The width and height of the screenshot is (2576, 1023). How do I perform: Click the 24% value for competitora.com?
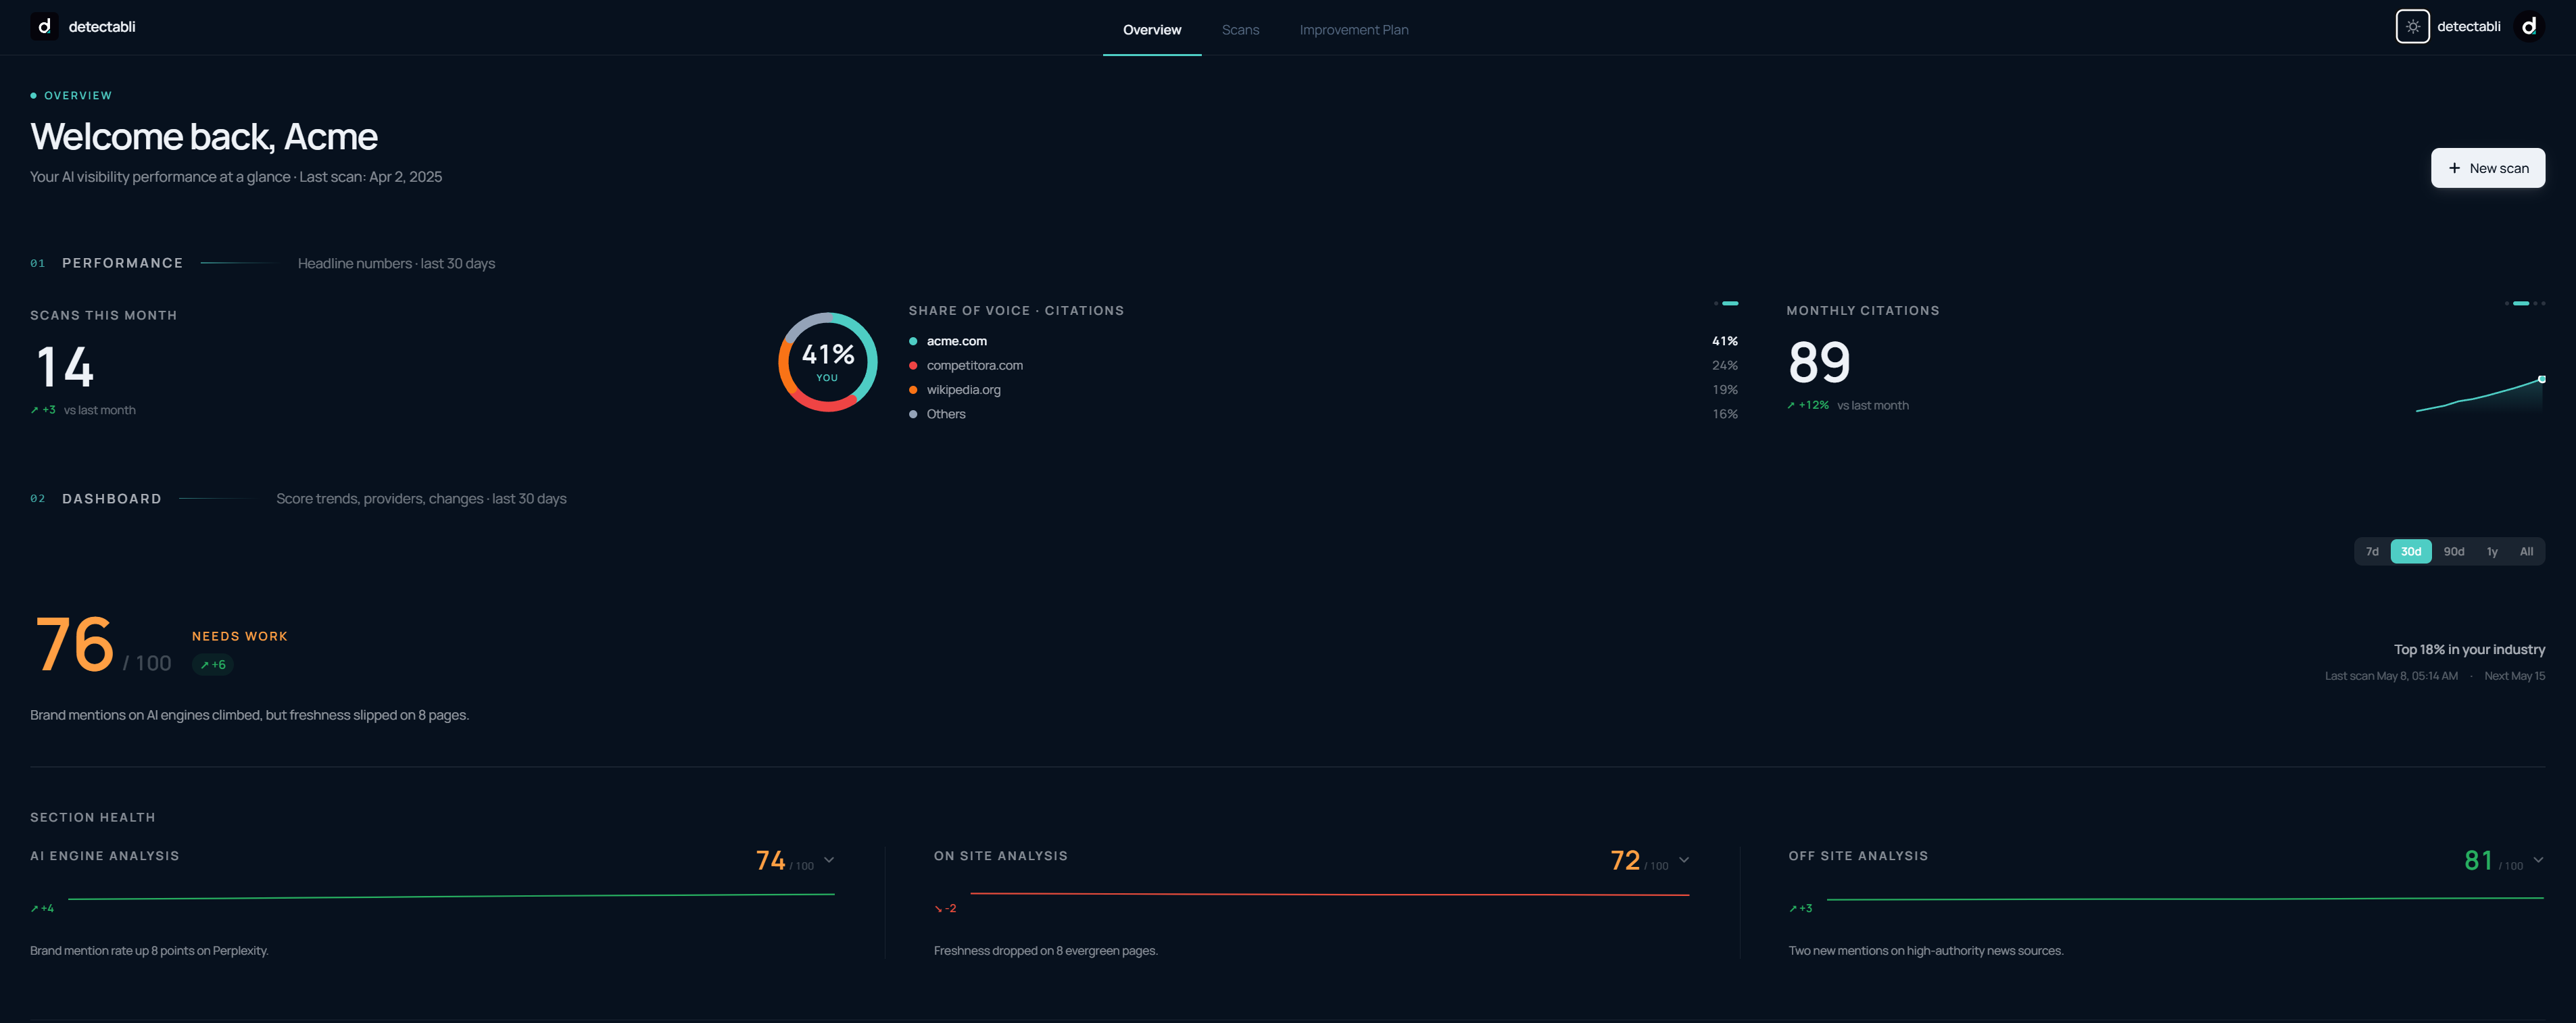pos(1725,365)
